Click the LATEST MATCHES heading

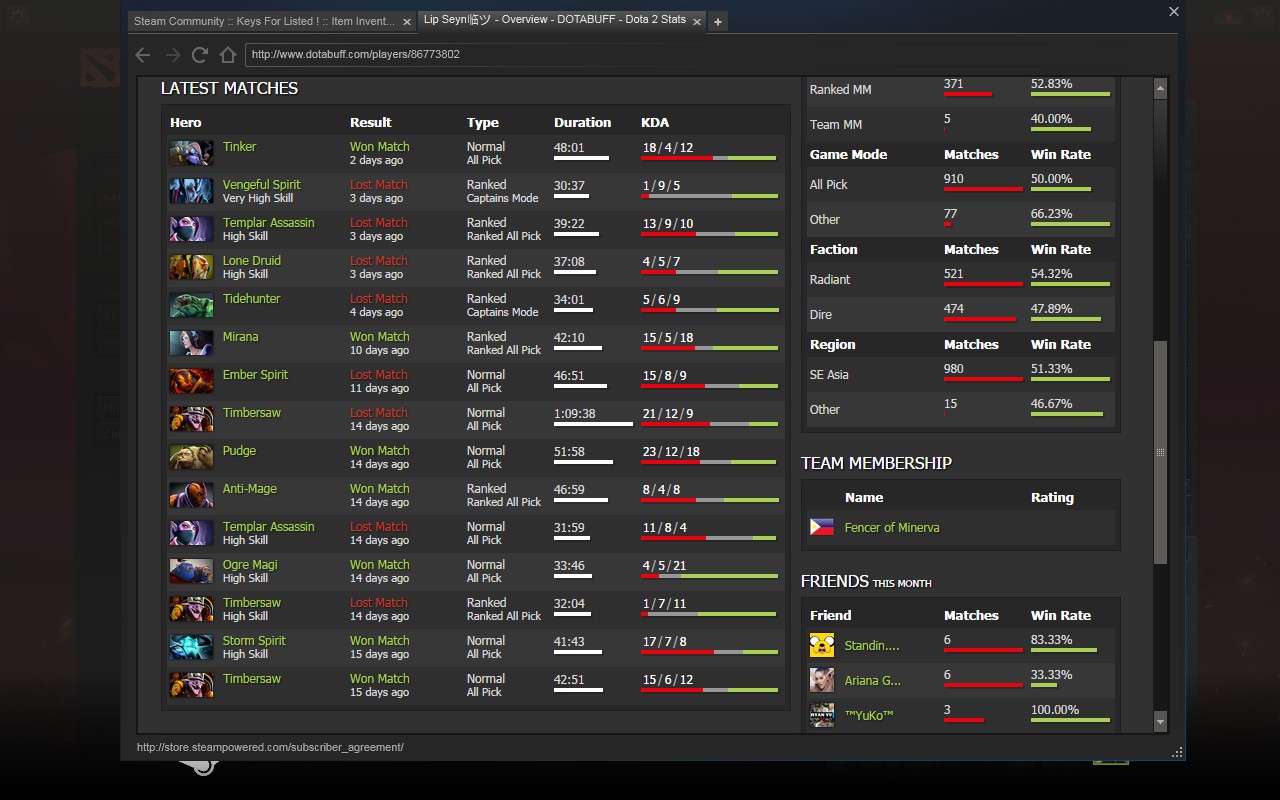[x=229, y=88]
